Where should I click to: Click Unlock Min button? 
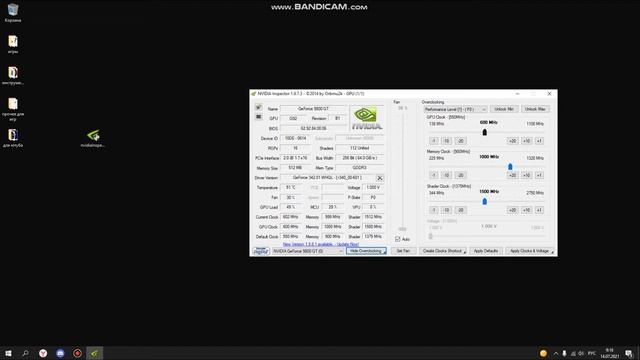(504, 109)
